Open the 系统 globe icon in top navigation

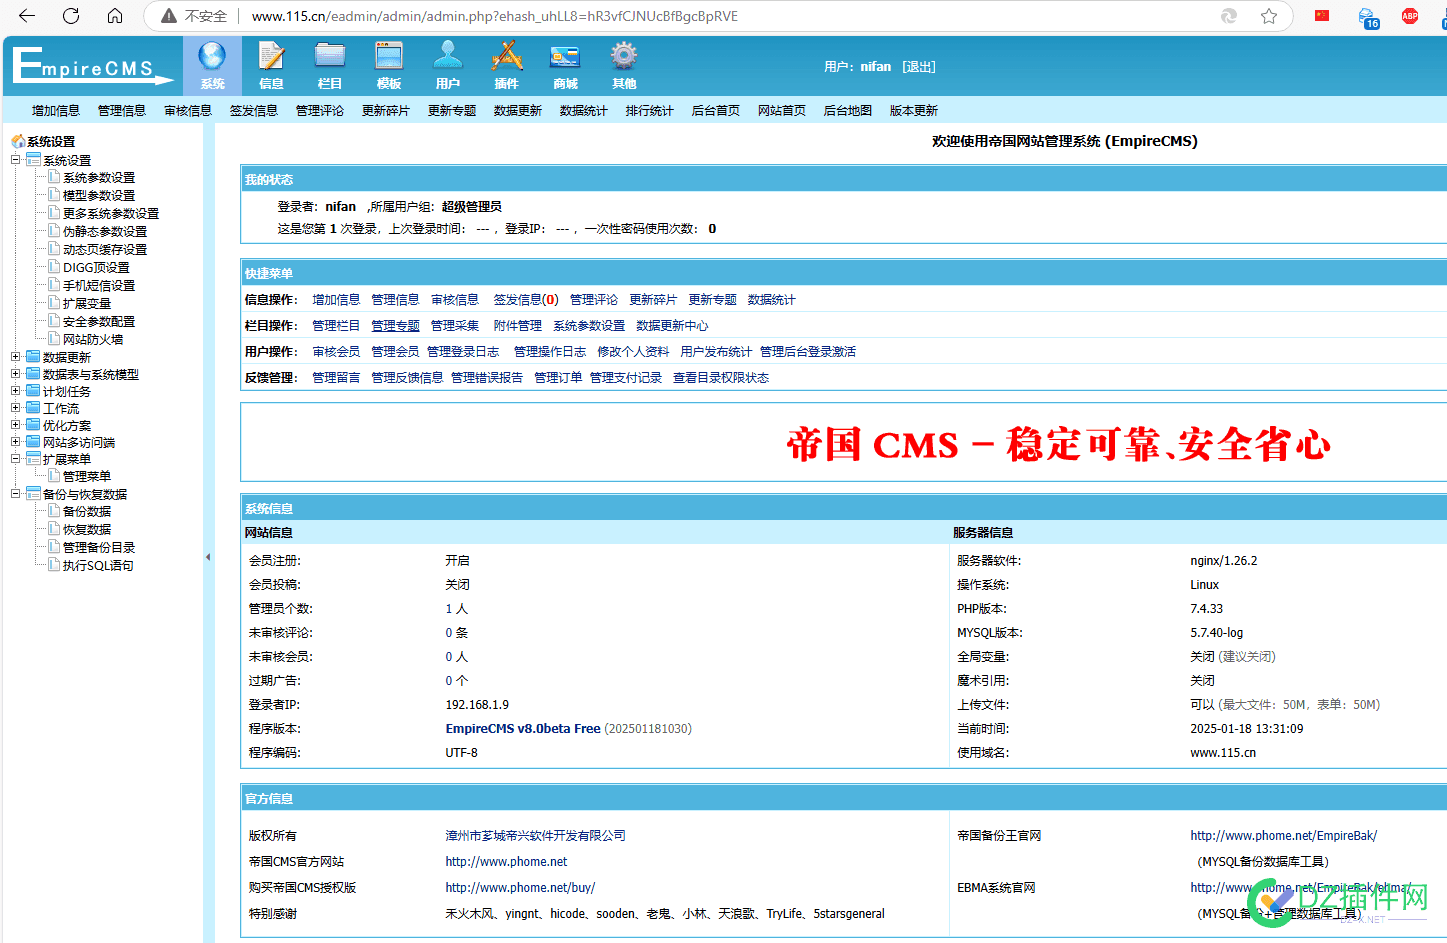pos(212,66)
